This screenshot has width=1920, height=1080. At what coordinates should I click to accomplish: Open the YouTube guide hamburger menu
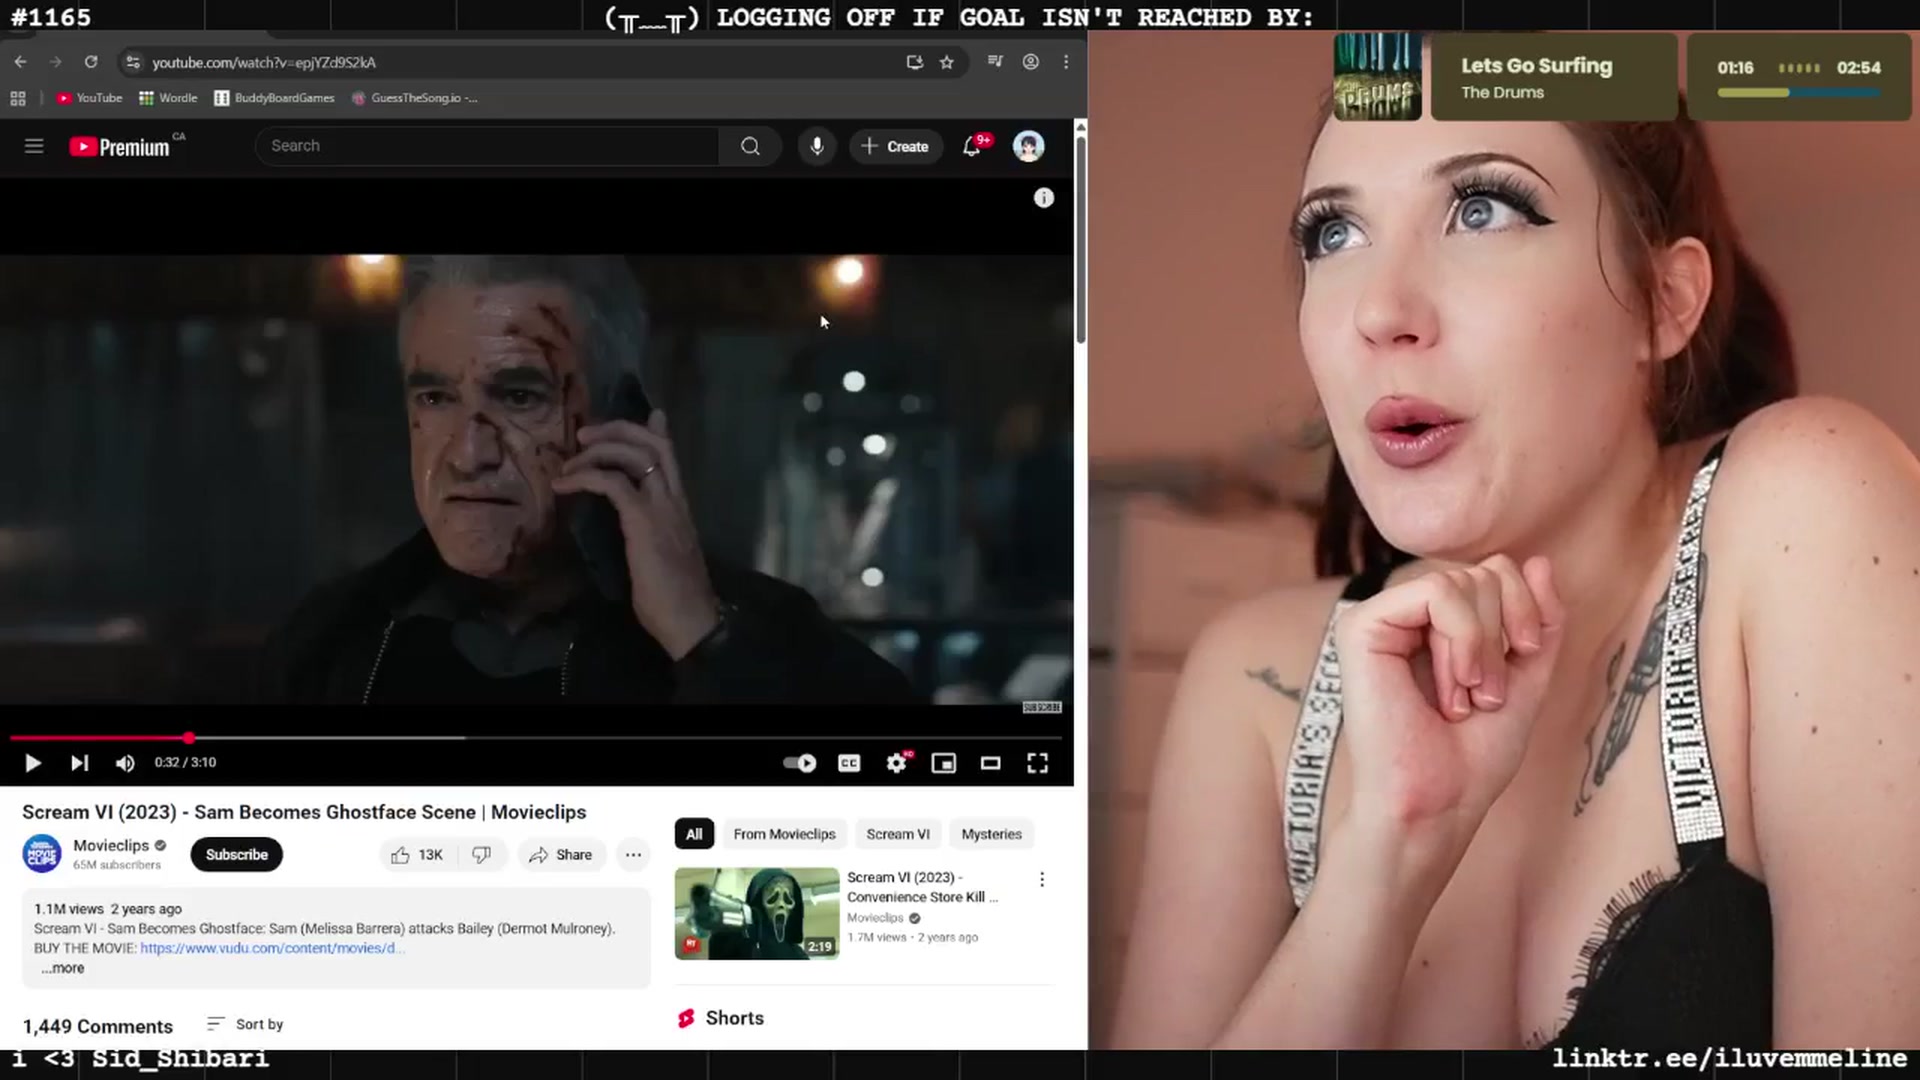pos(34,146)
